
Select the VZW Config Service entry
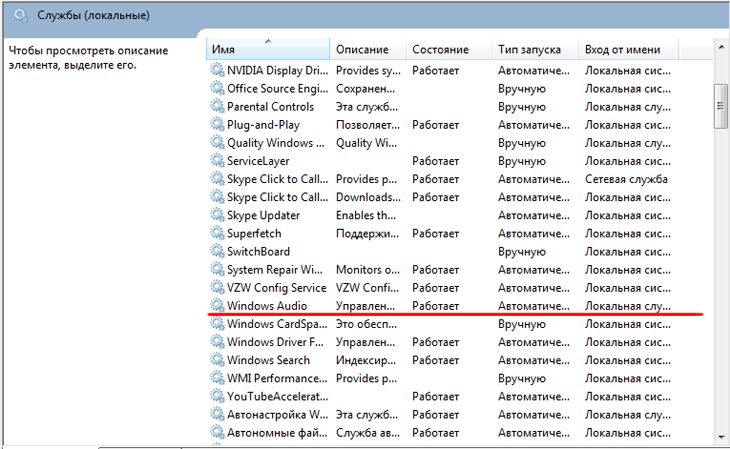click(276, 287)
